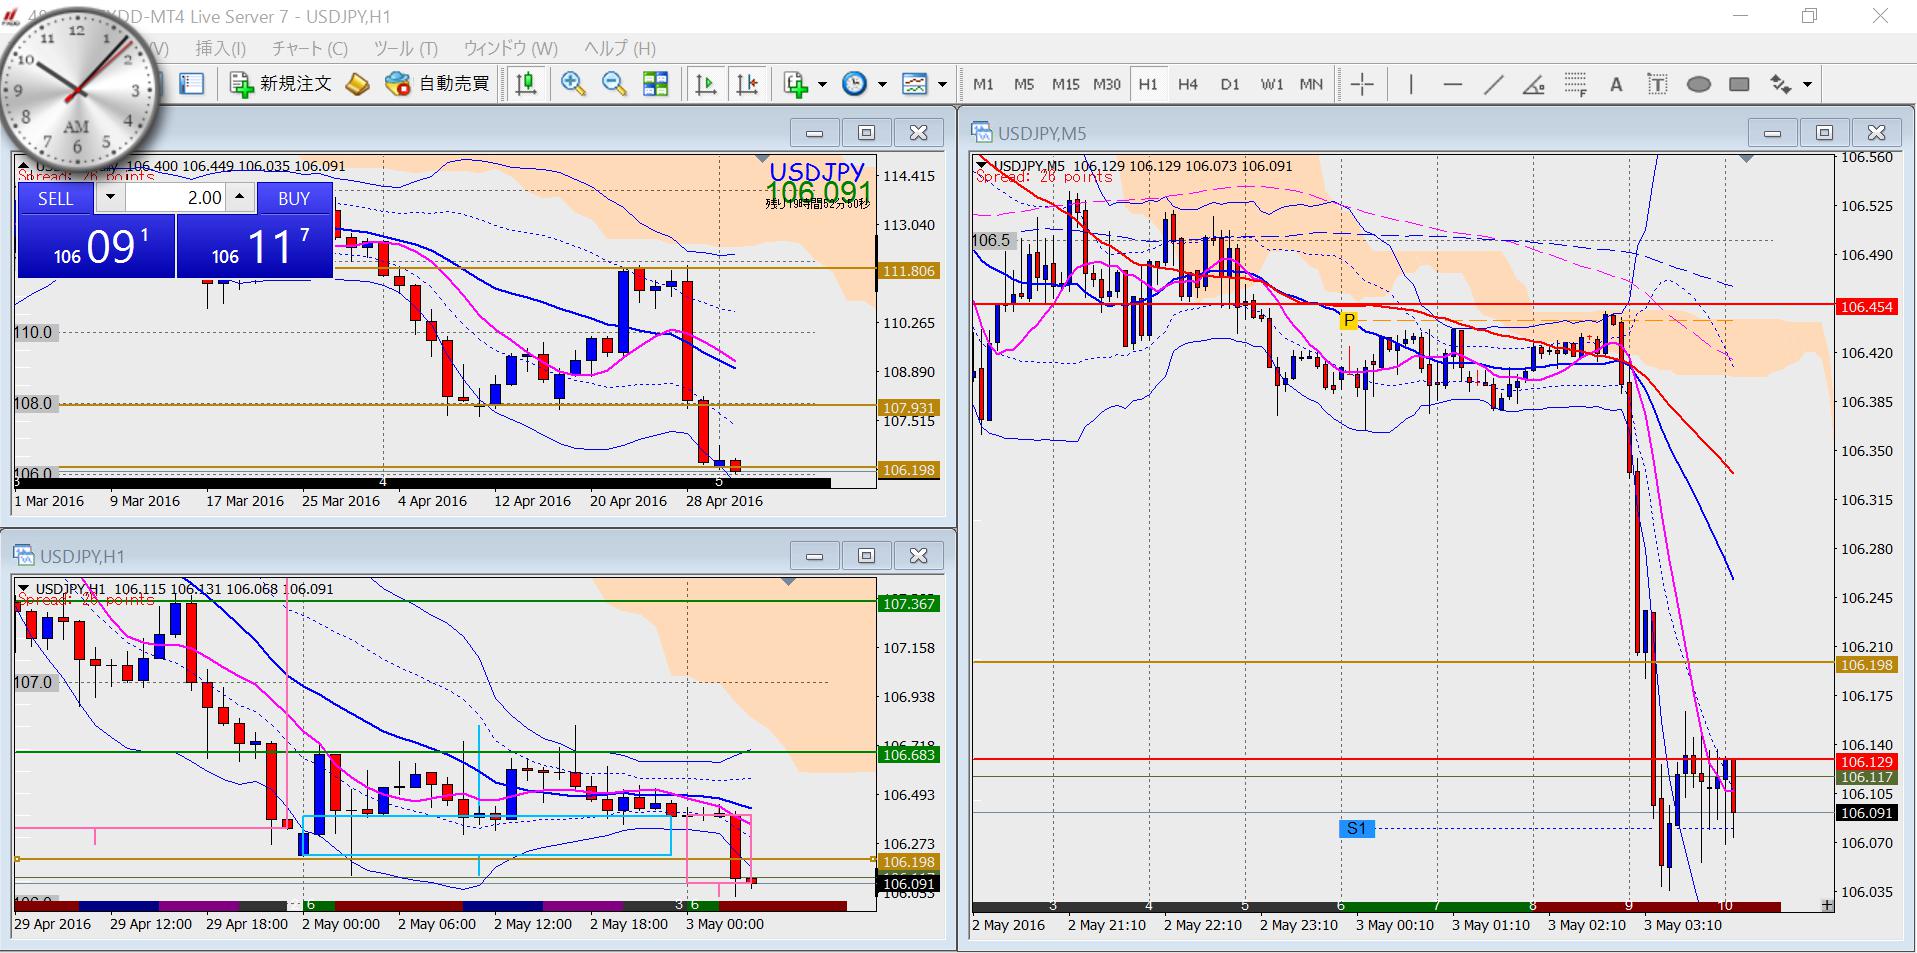Open the チャート(C) Chart menu
The height and width of the screenshot is (953, 1917).
pos(310,48)
